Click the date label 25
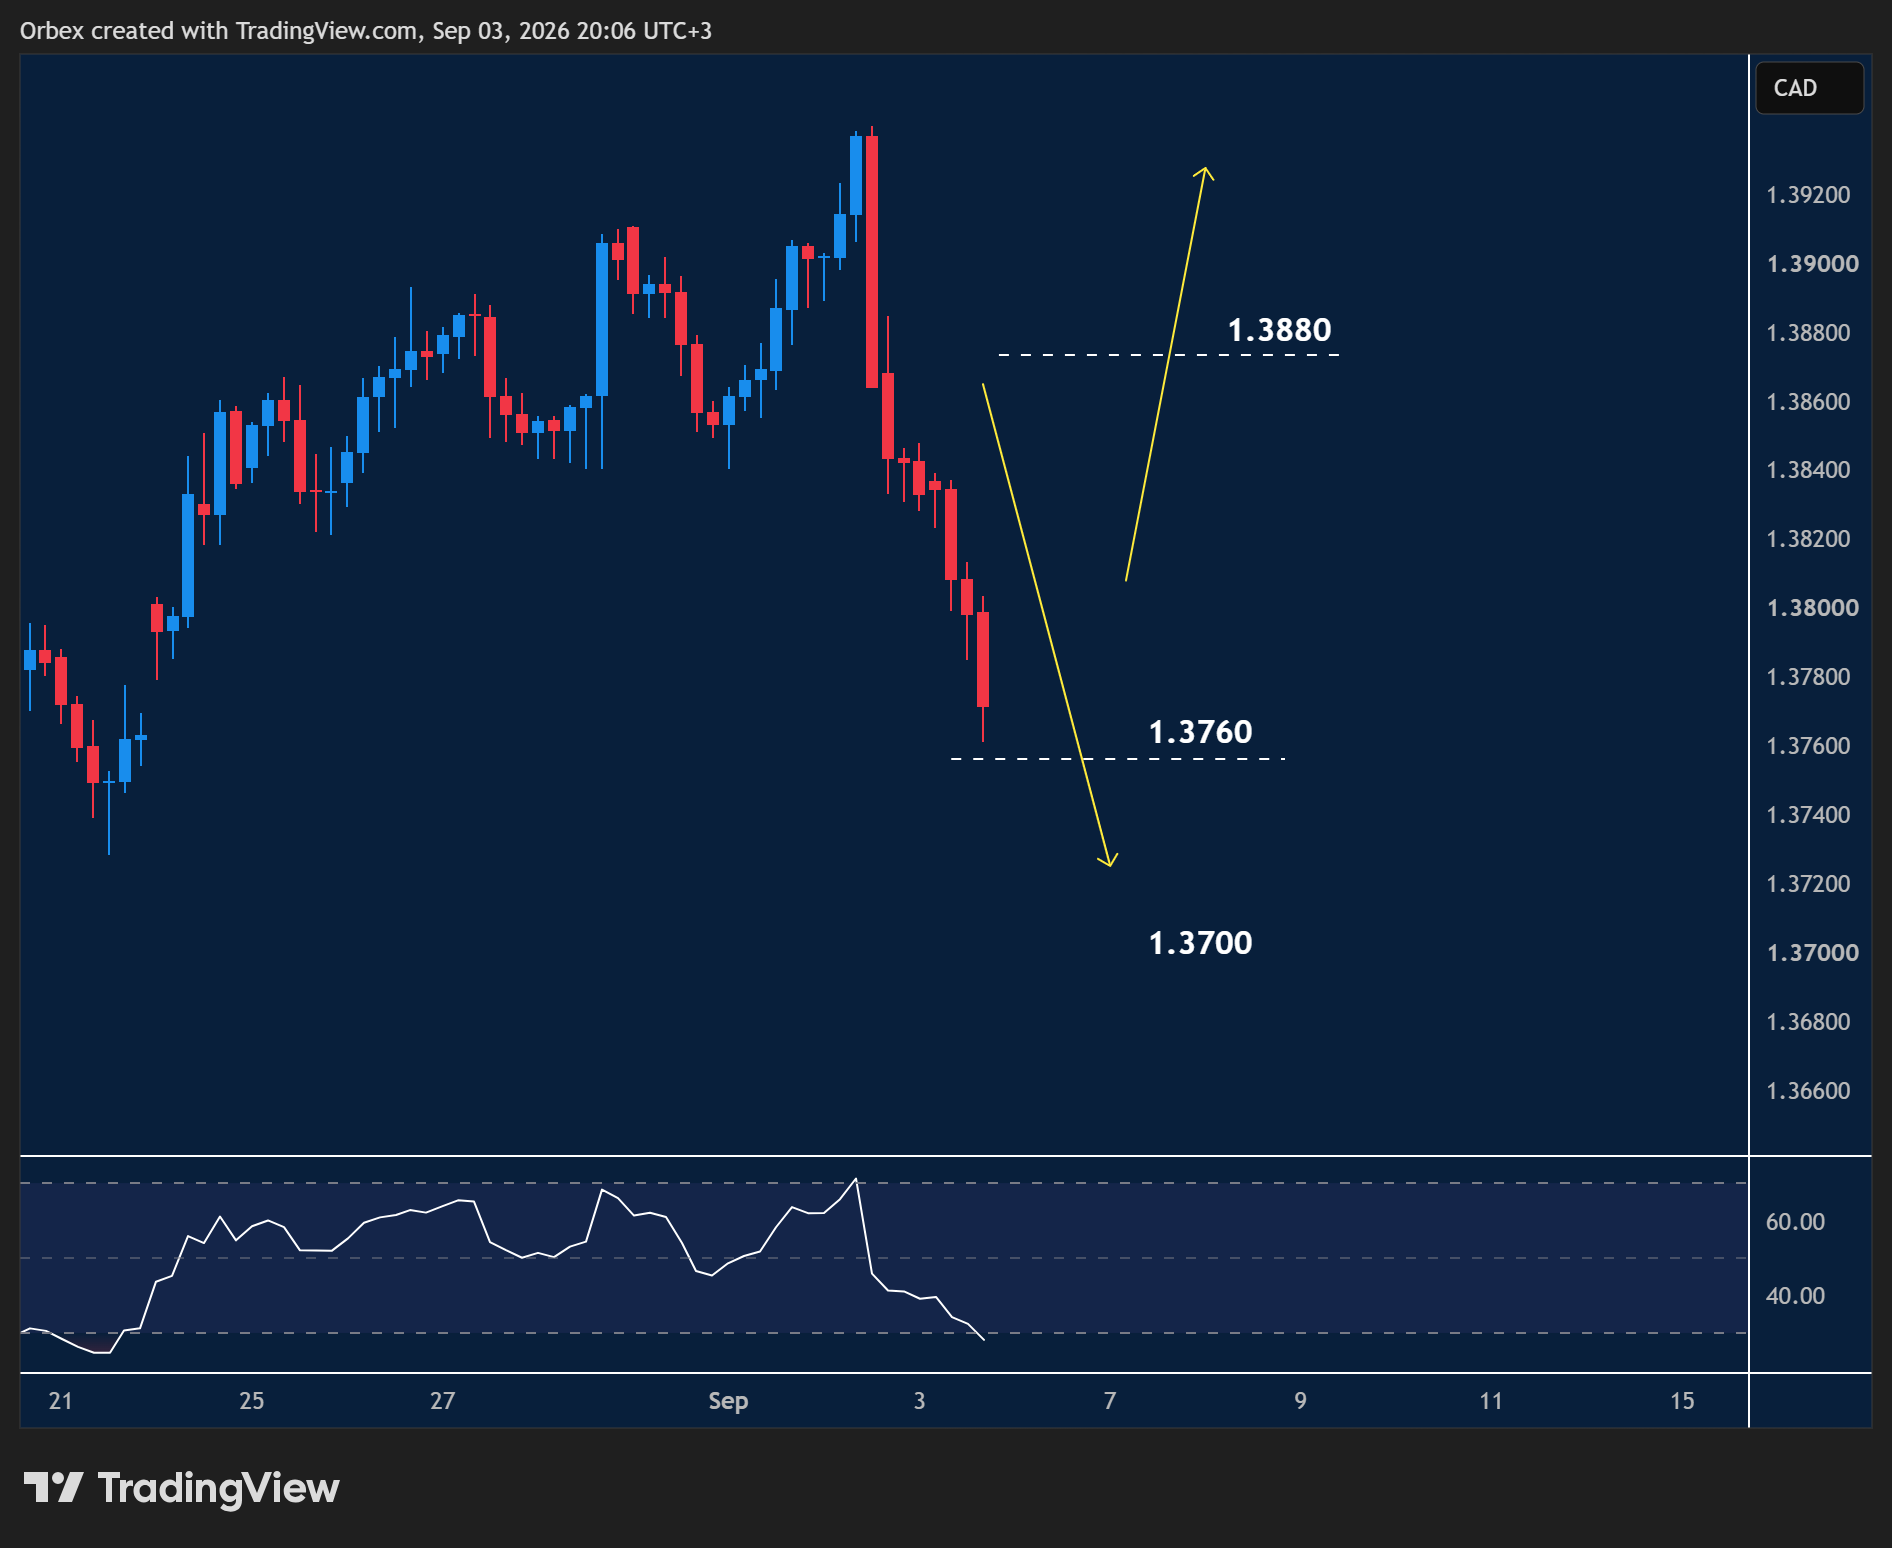1892x1548 pixels. click(x=252, y=1401)
